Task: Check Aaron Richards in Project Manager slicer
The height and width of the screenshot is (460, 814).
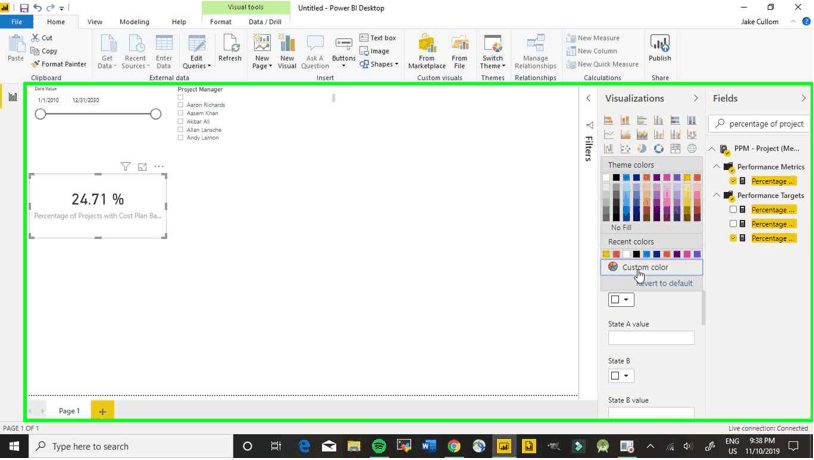Action: (181, 105)
